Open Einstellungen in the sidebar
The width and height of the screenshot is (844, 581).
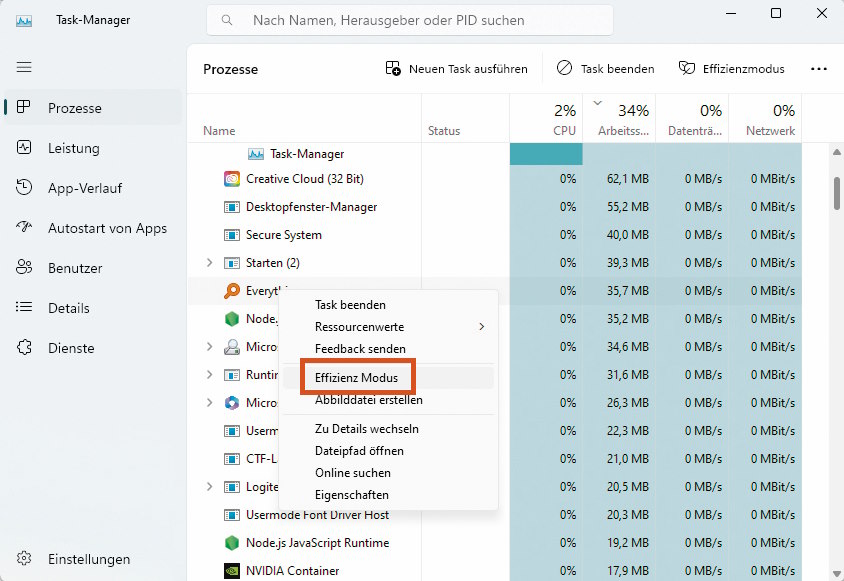click(x=93, y=559)
